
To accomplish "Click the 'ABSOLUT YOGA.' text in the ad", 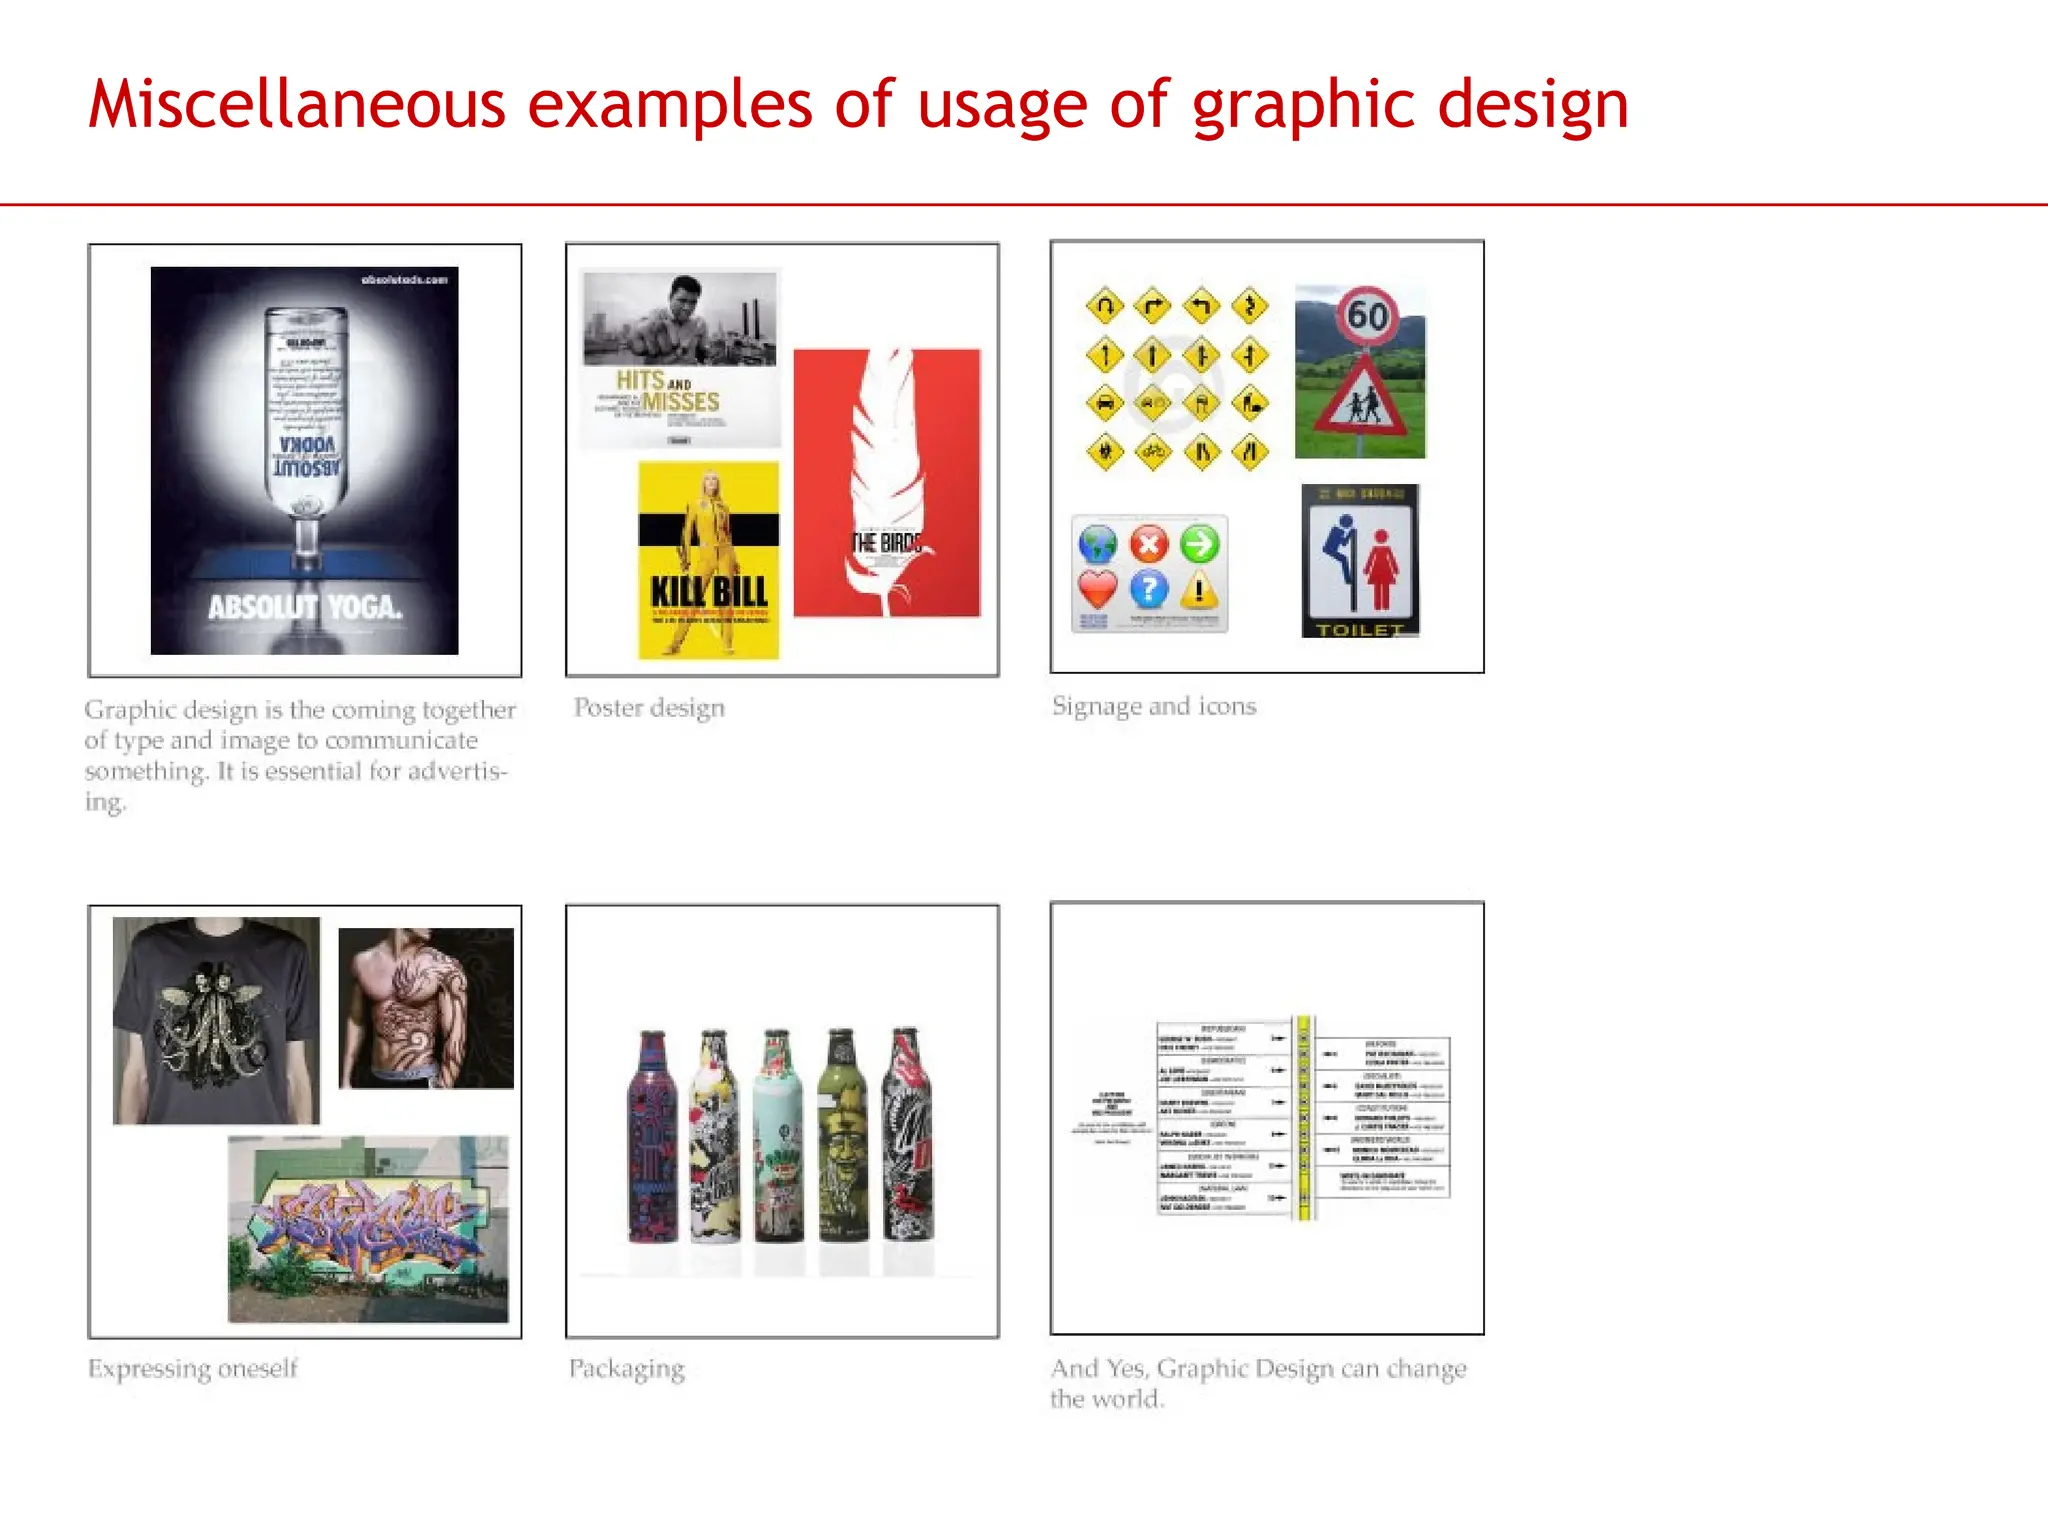I will [305, 607].
